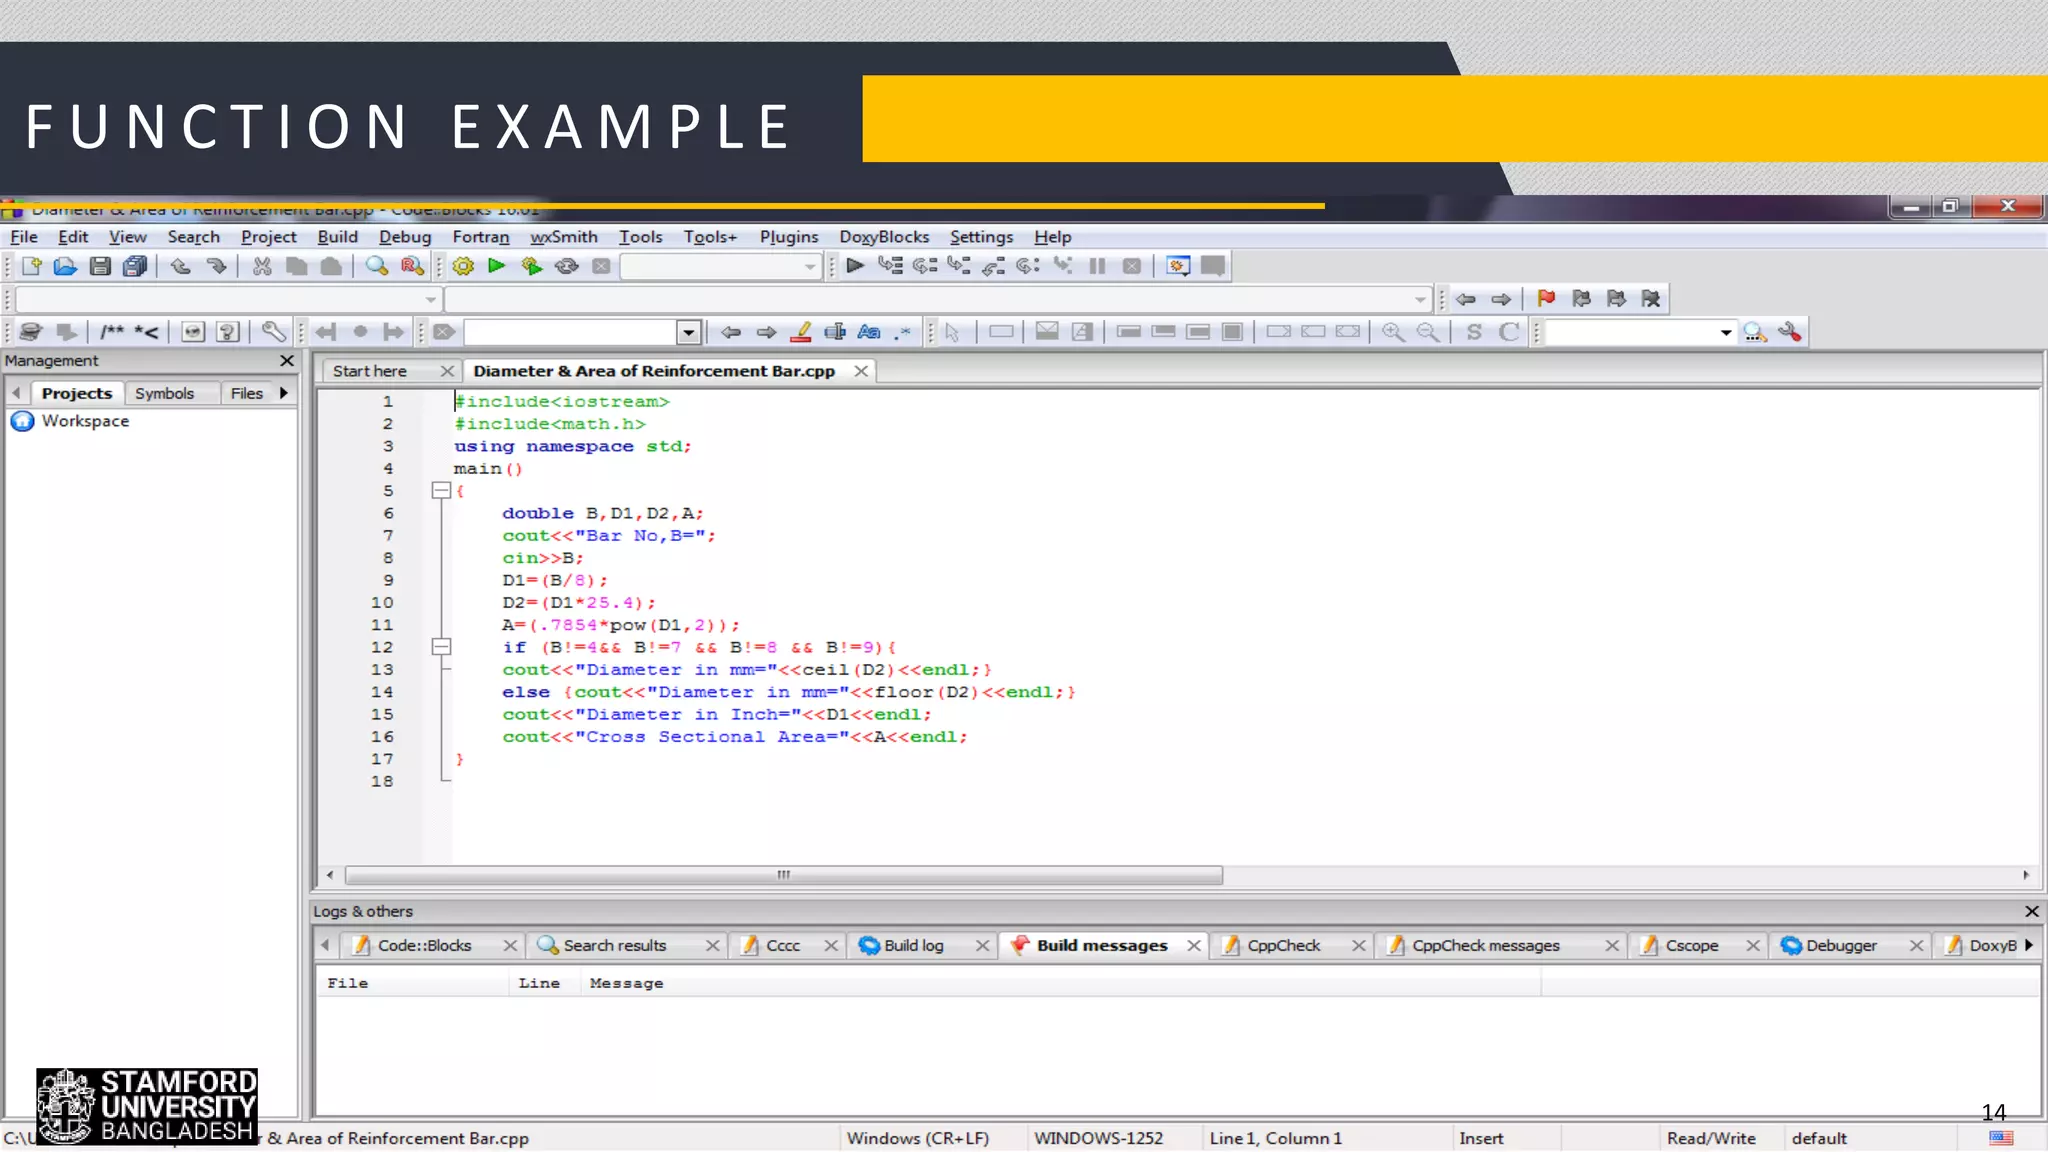Collapse the fold marker at line 5
This screenshot has width=2048, height=1152.
pos(441,491)
